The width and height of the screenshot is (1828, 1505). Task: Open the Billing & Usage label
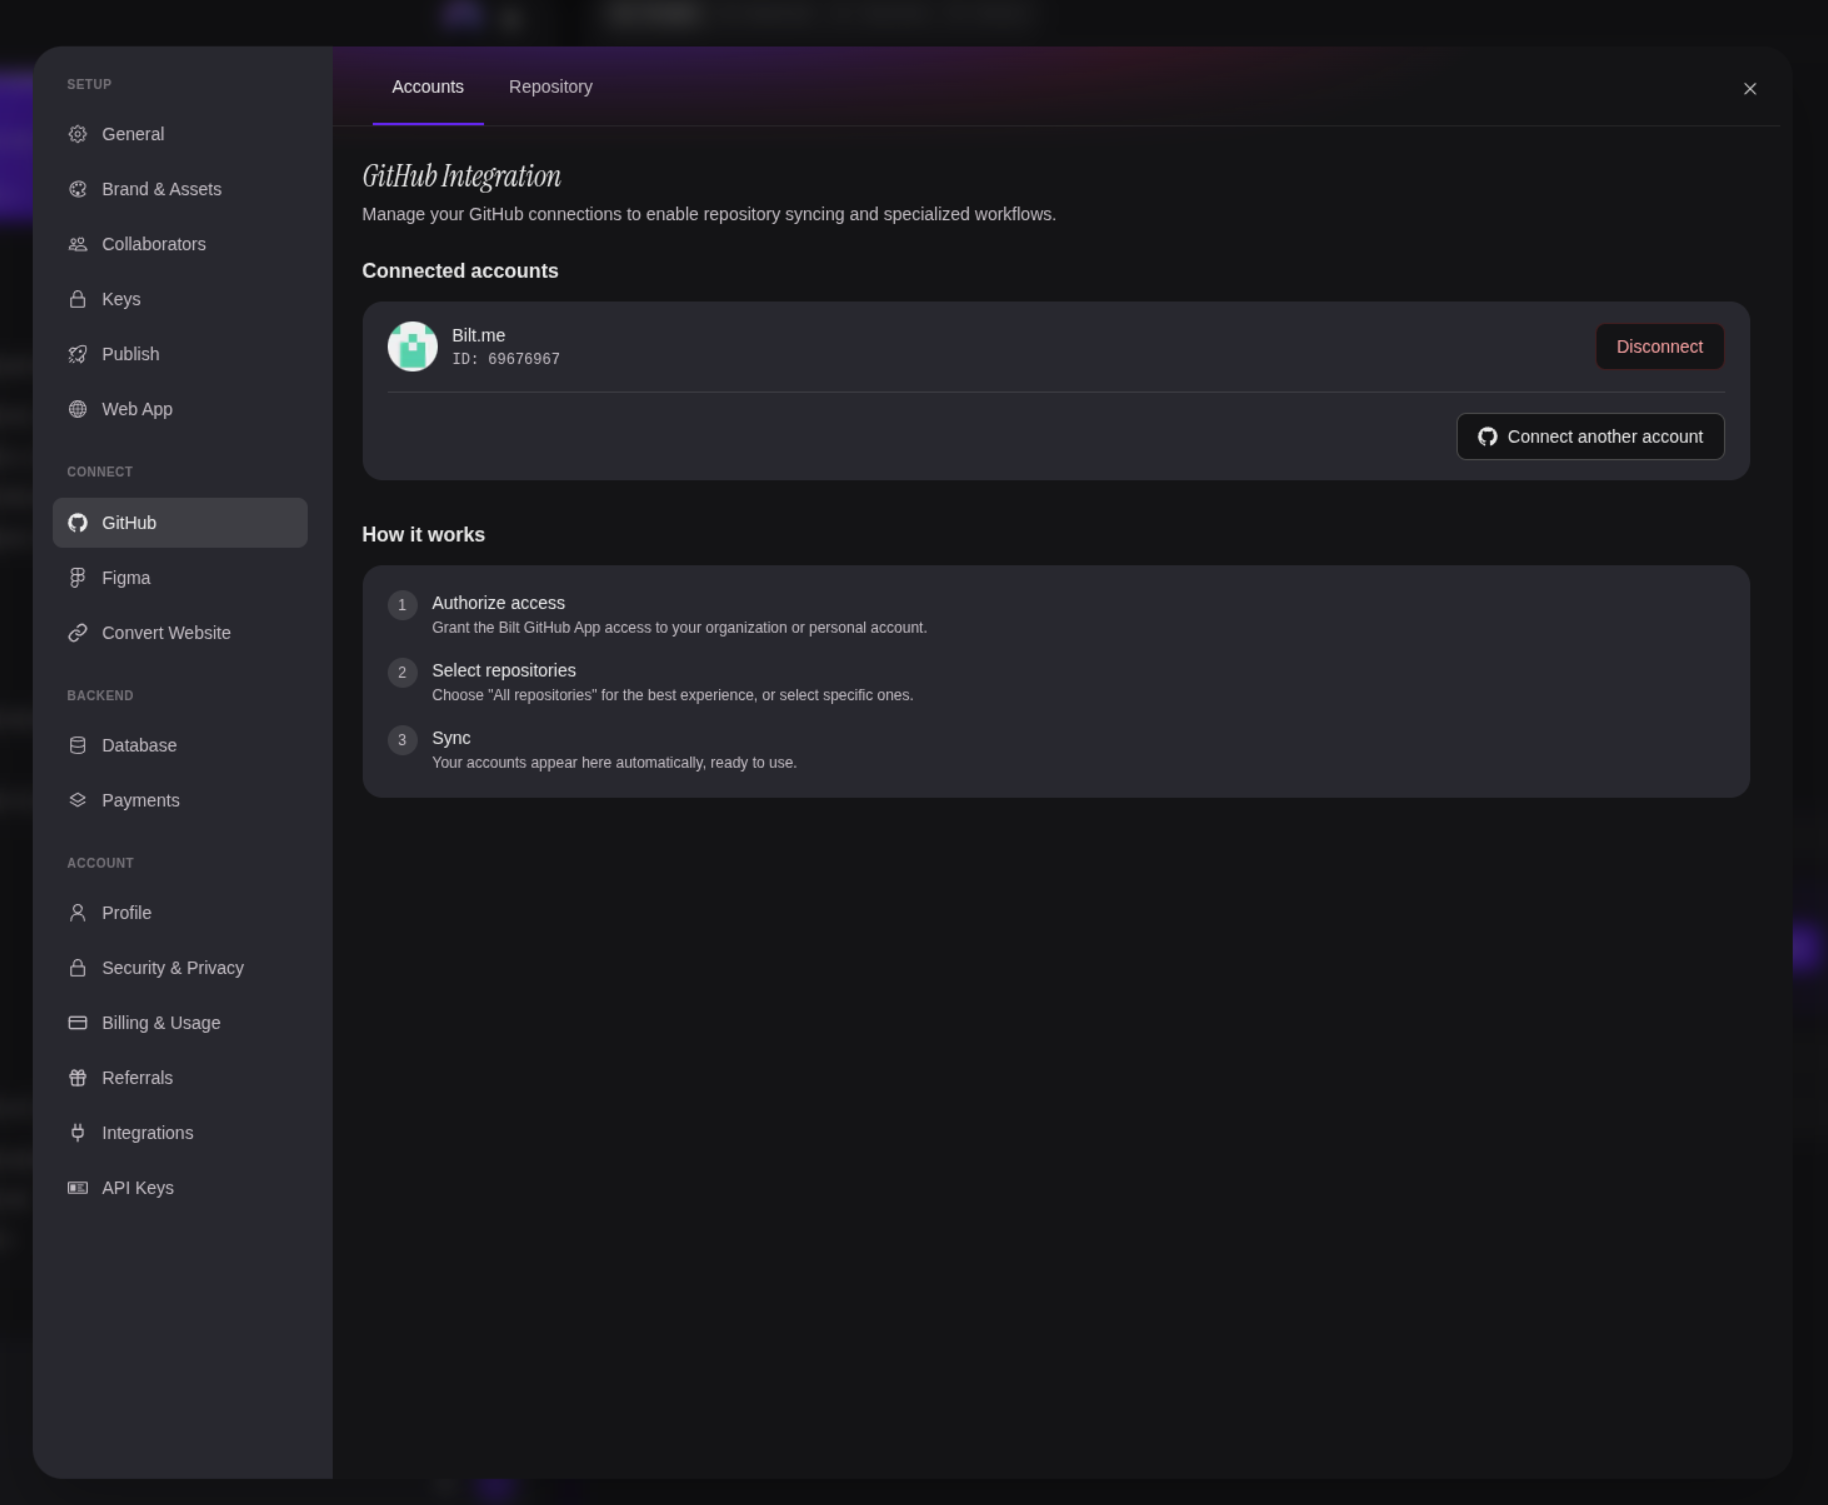click(161, 1023)
